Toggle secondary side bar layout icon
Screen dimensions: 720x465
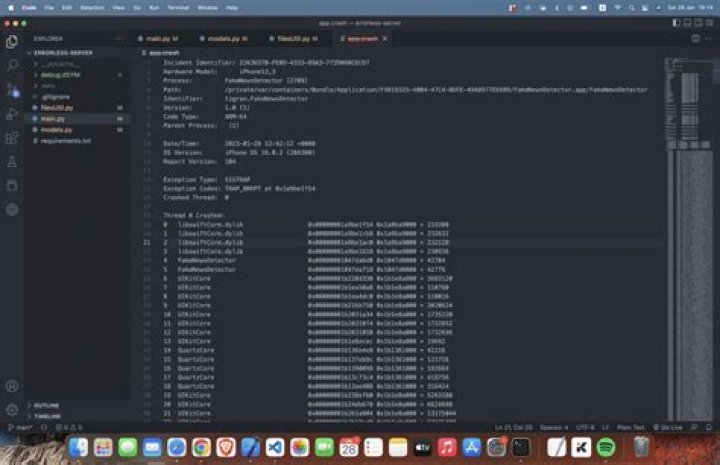click(x=698, y=23)
